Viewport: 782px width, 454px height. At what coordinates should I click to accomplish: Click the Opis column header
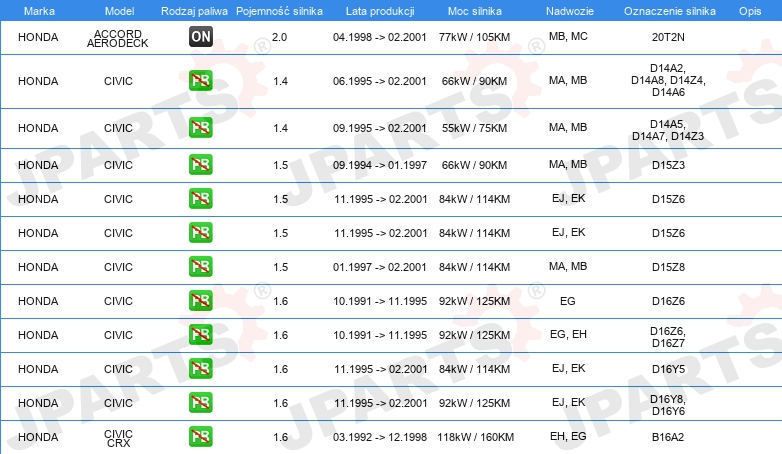[x=750, y=11]
